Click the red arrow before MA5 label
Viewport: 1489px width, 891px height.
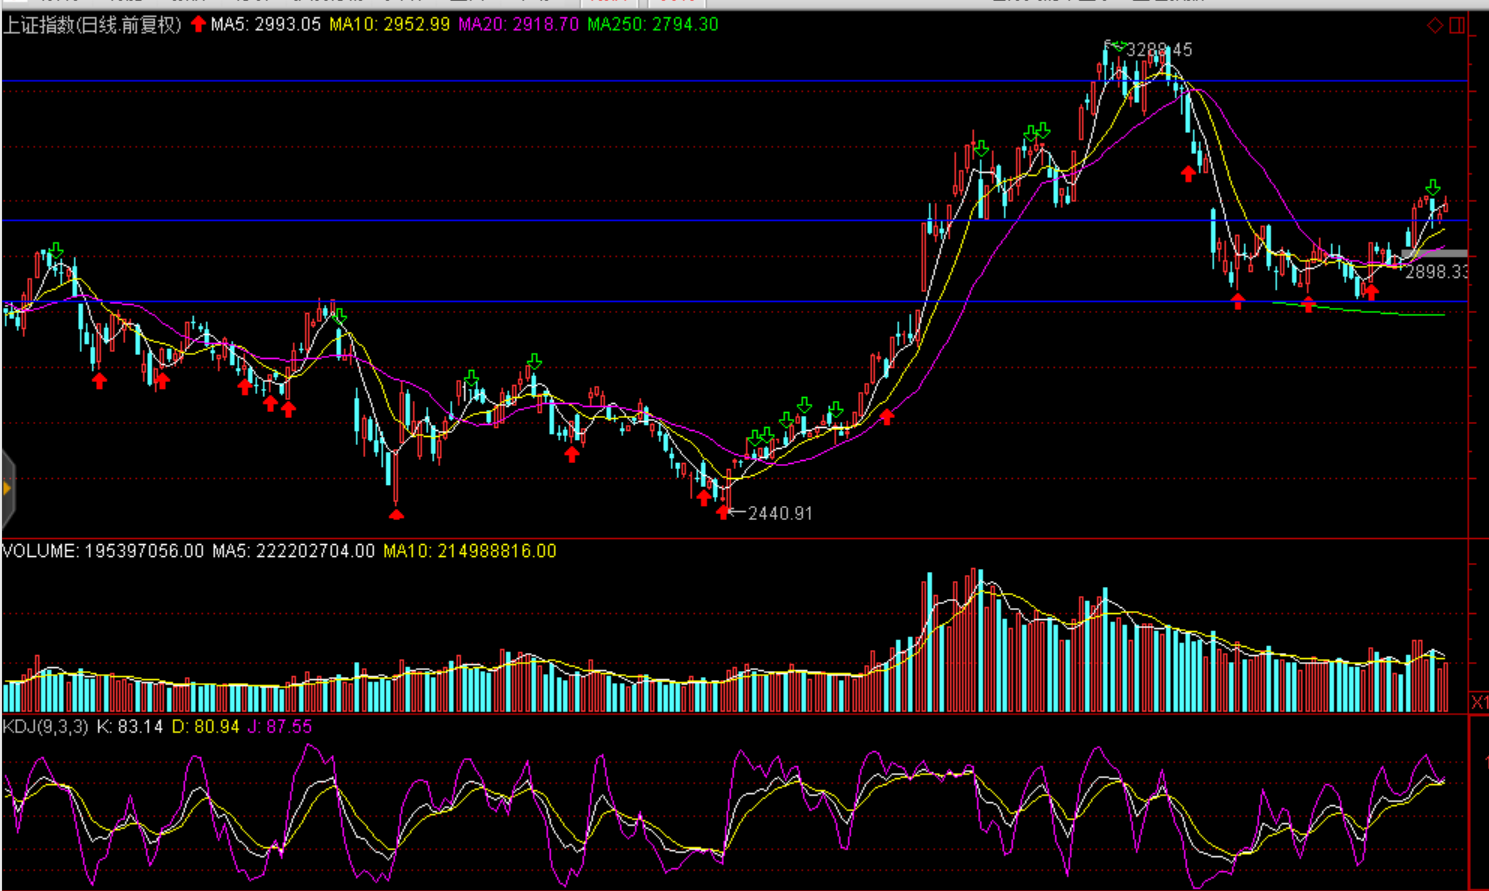198,24
